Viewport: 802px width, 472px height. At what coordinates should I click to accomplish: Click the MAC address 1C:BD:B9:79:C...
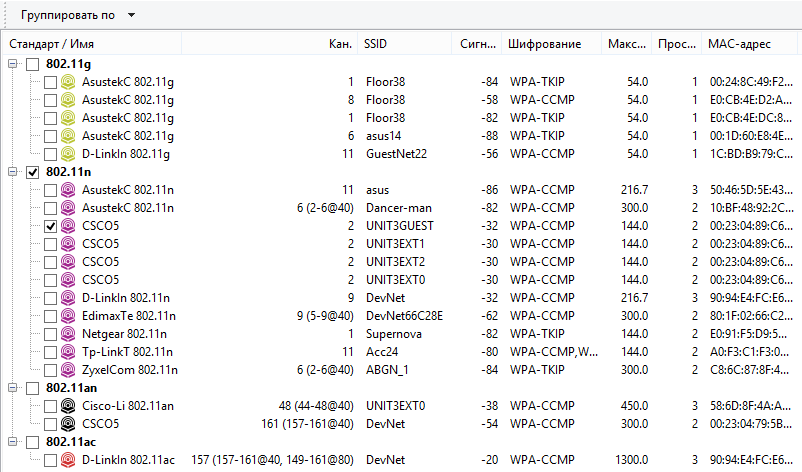point(751,154)
